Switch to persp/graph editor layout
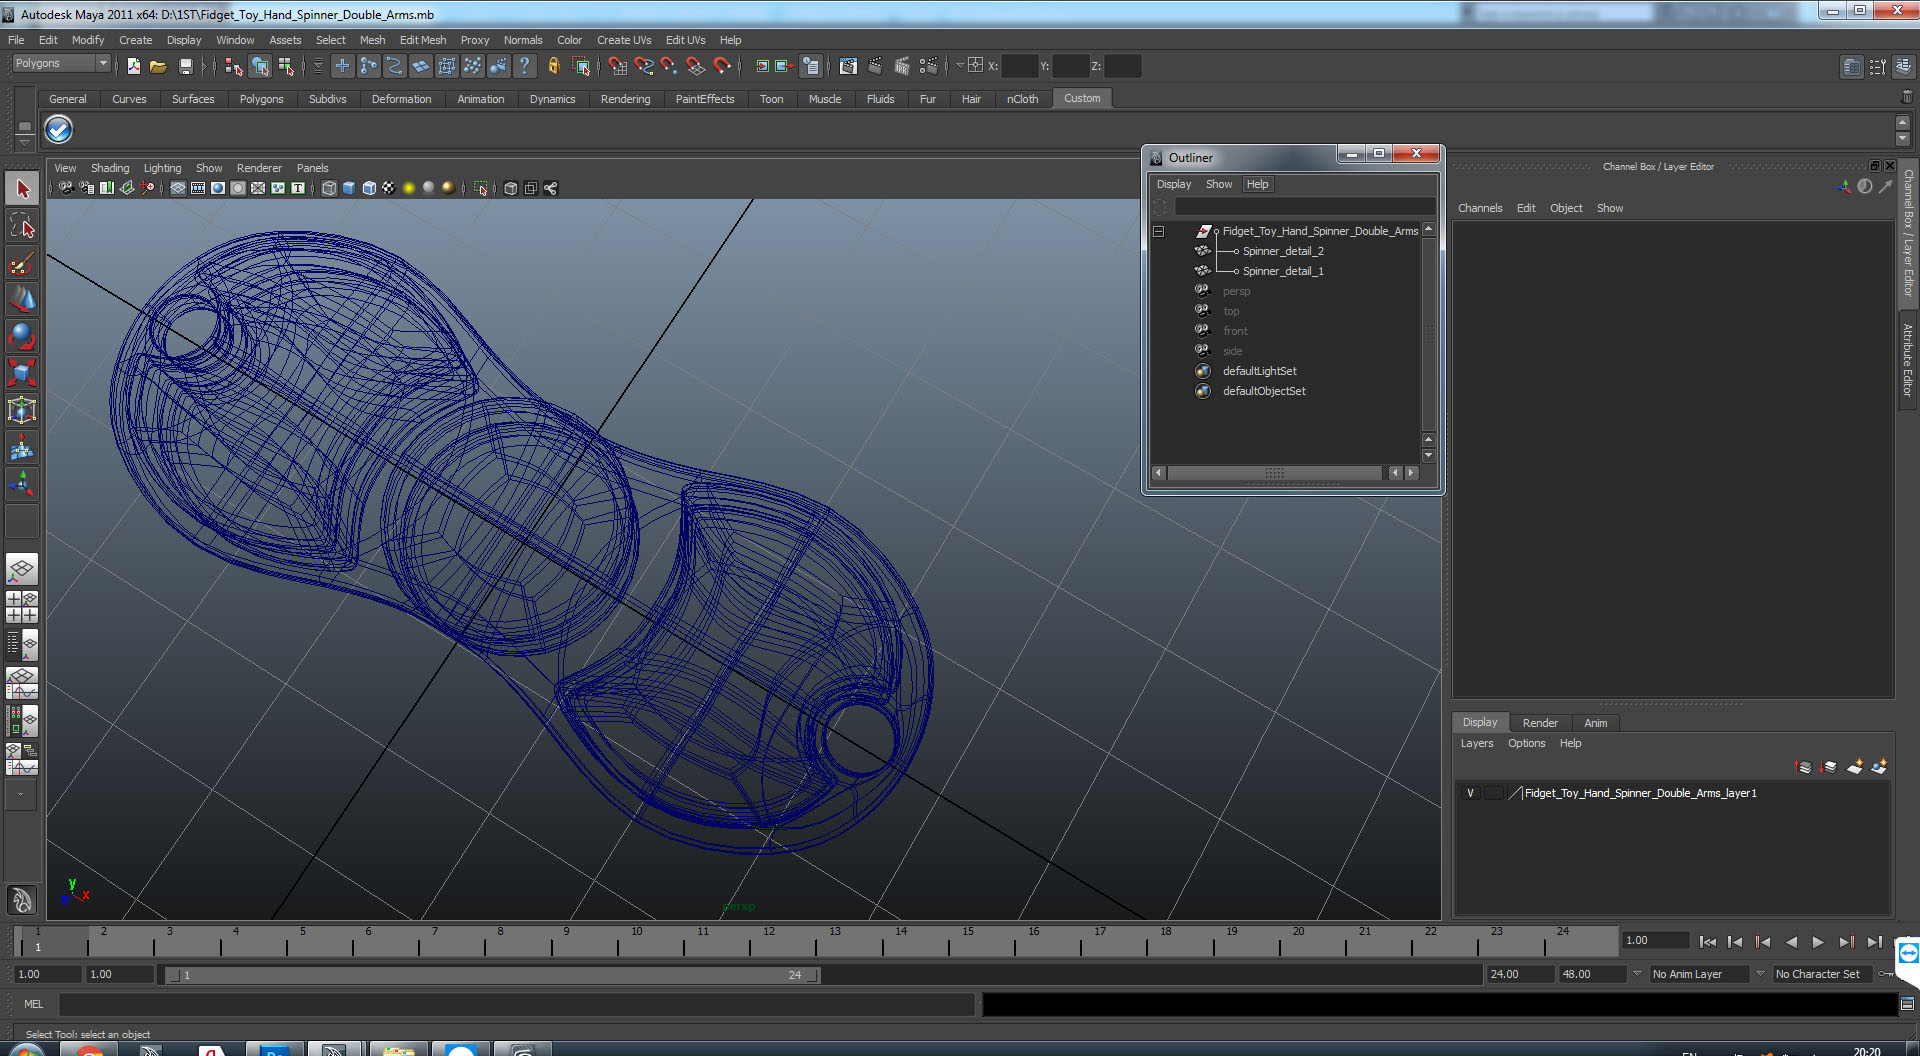Image resolution: width=1920 pixels, height=1056 pixels. point(22,683)
